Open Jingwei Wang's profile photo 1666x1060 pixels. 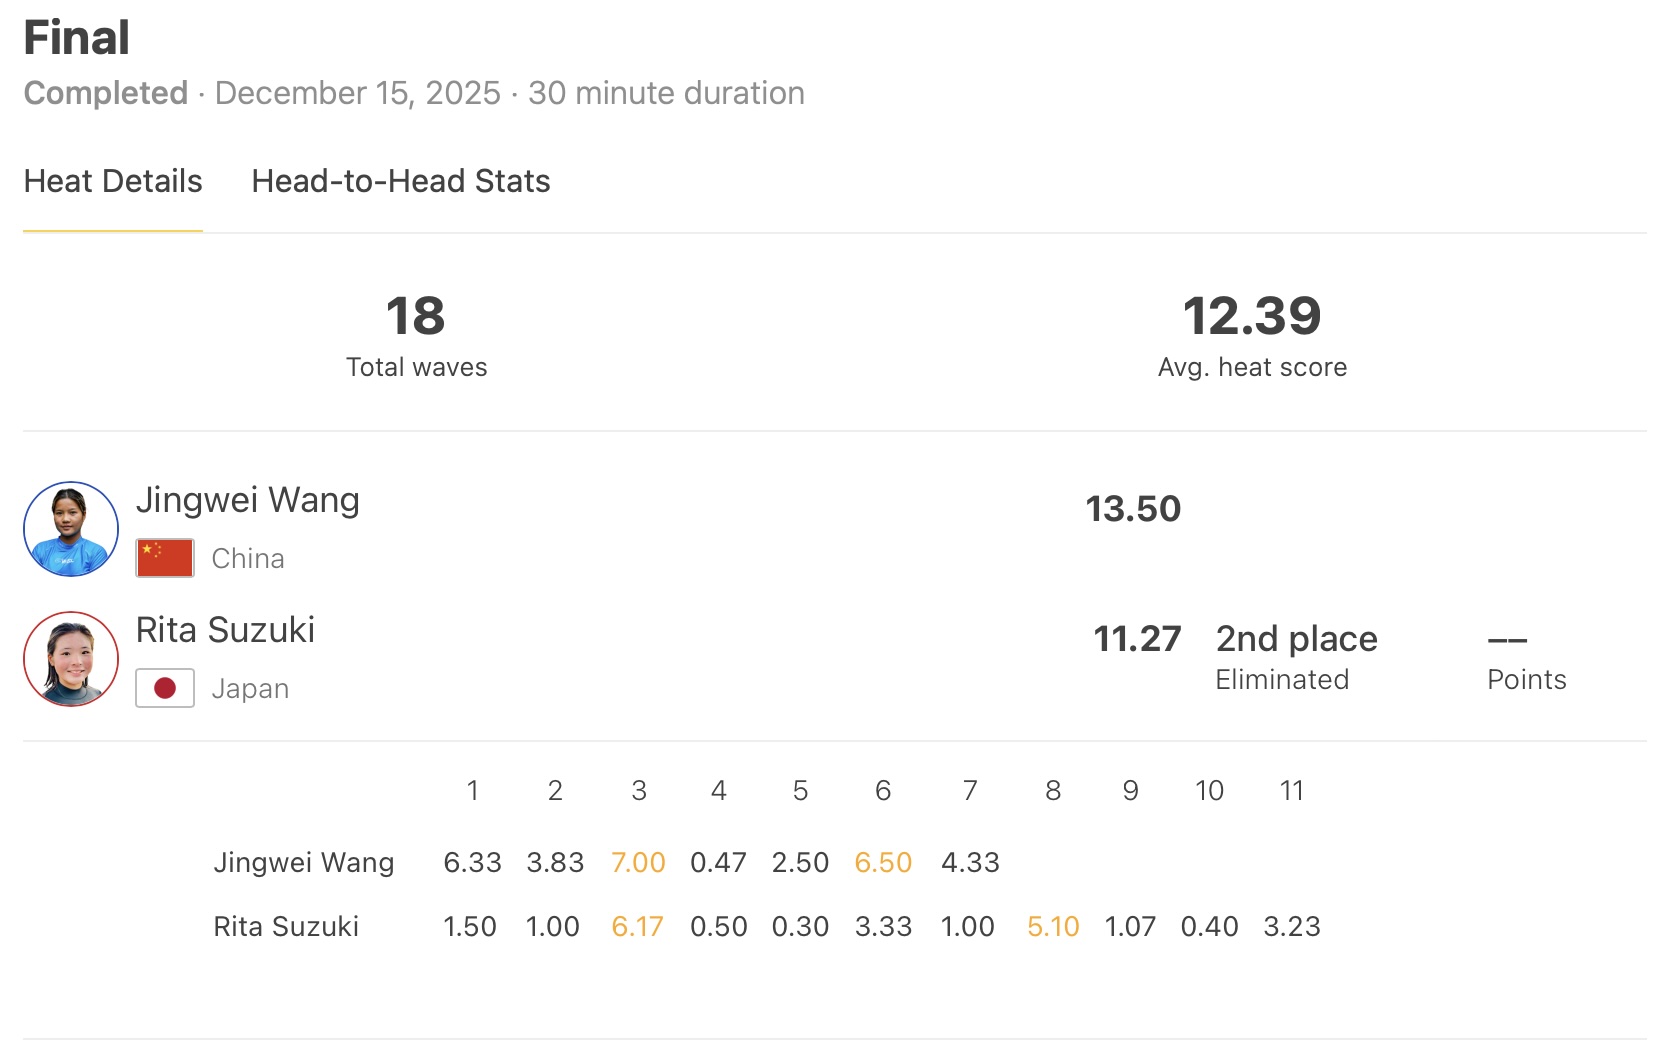(71, 529)
